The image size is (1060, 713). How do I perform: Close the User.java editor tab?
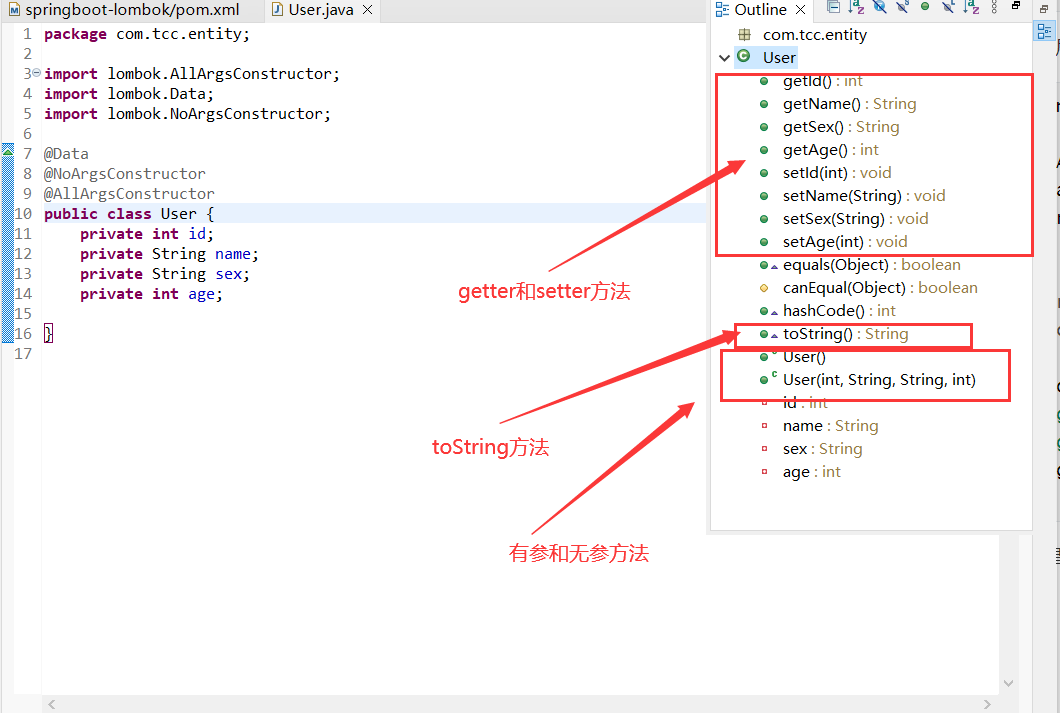367,9
